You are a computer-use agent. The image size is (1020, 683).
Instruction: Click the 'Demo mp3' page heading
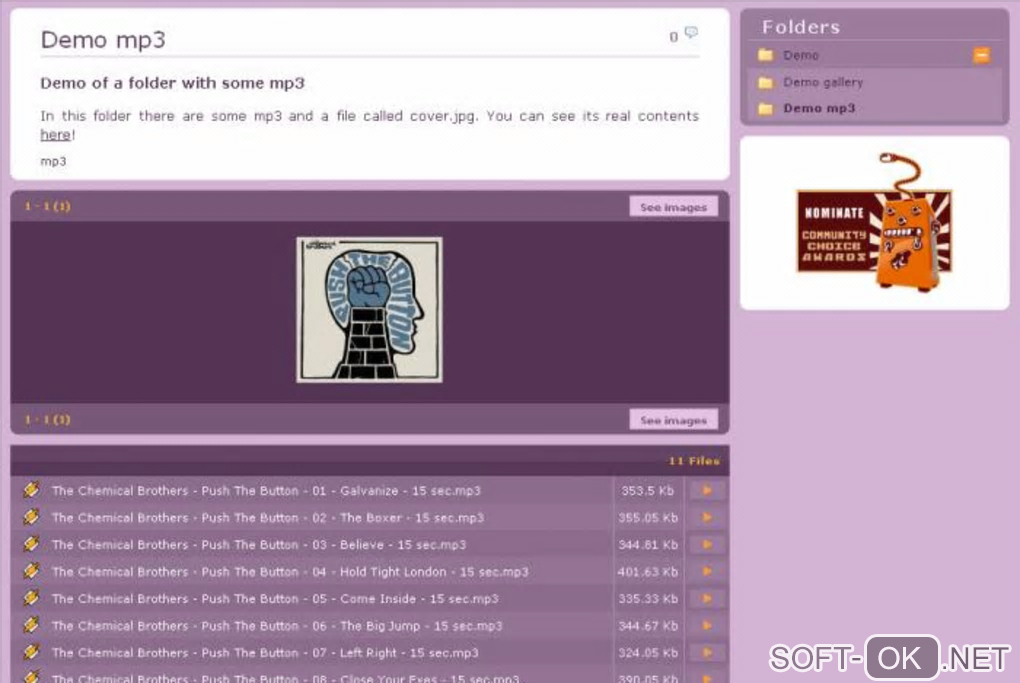click(103, 40)
